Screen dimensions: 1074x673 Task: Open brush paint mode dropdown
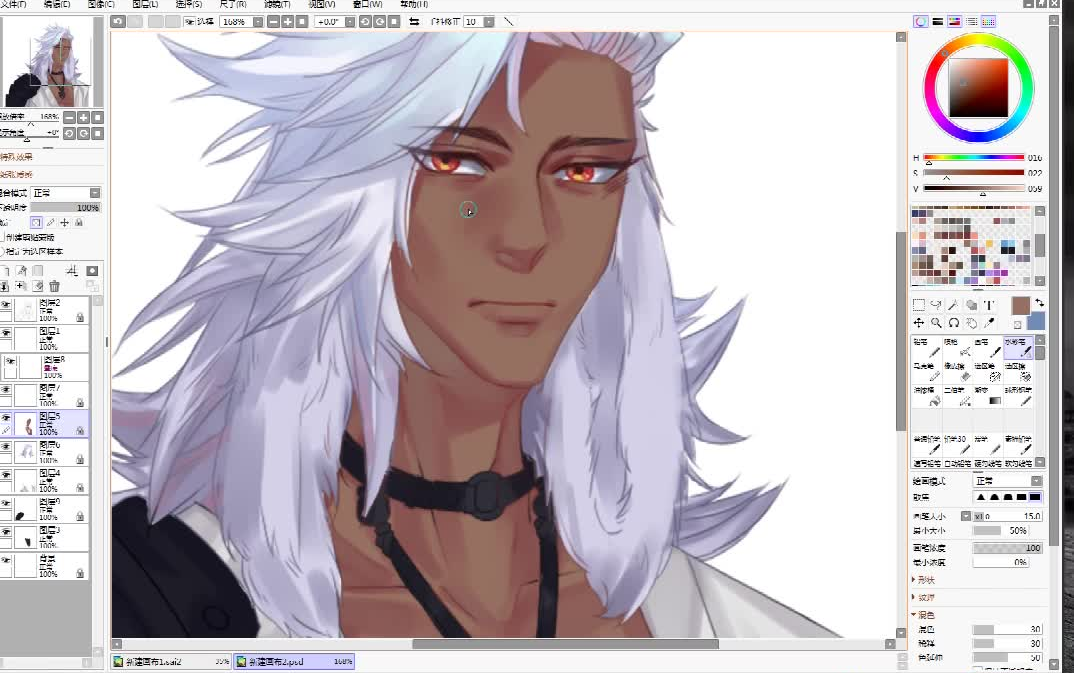tap(1037, 481)
